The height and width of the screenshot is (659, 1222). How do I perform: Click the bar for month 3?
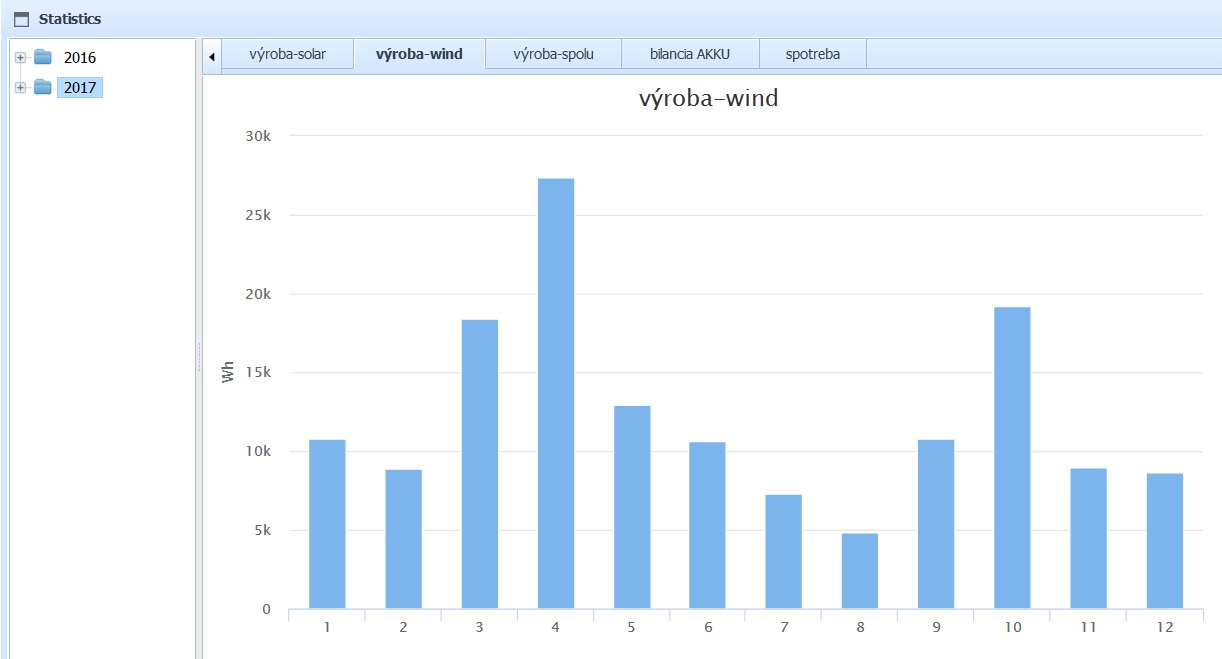point(479,464)
